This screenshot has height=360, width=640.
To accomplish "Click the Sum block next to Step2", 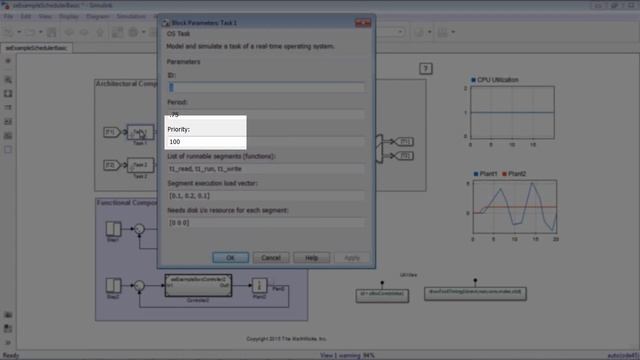I will tap(139, 285).
